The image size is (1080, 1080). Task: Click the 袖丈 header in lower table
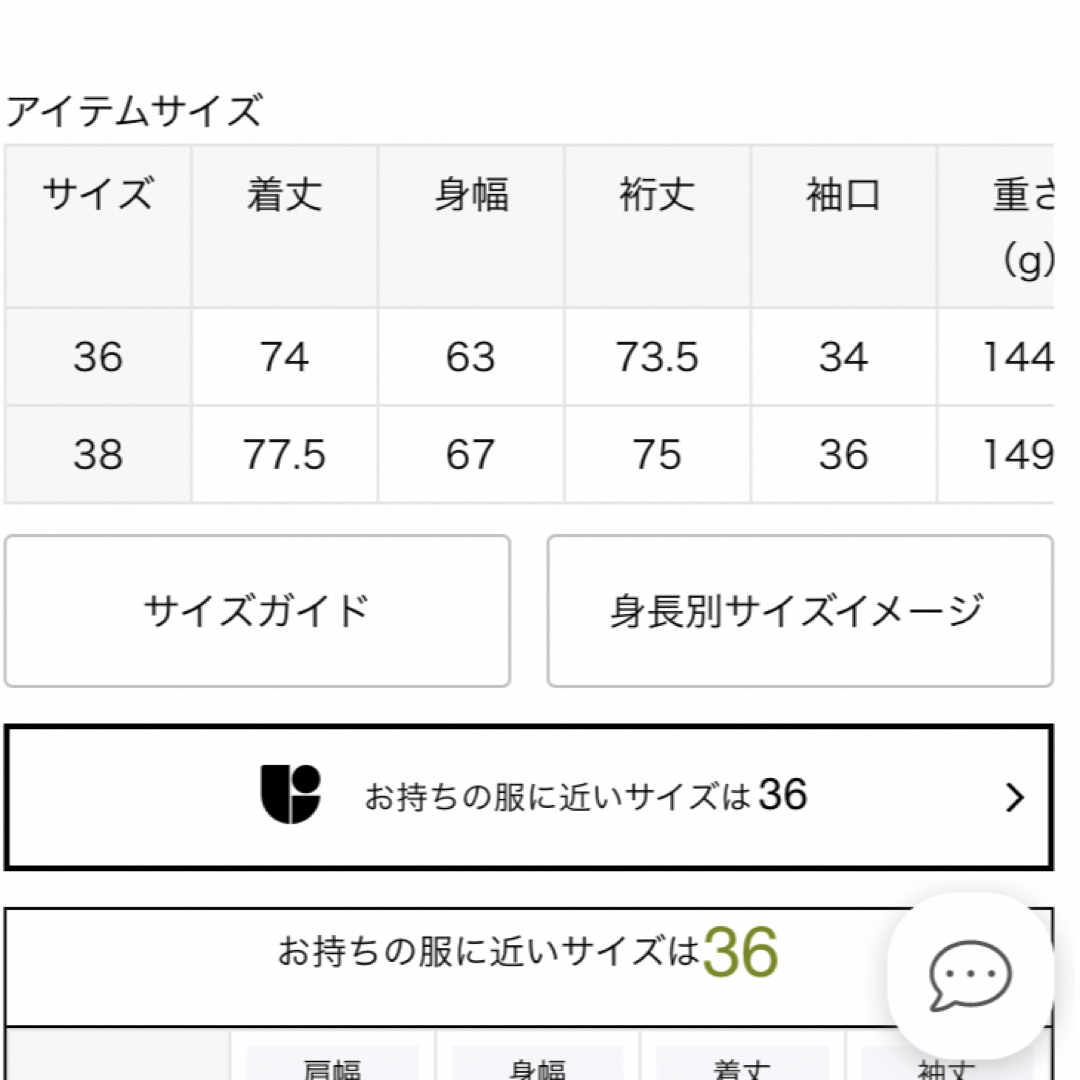(x=947, y=1070)
